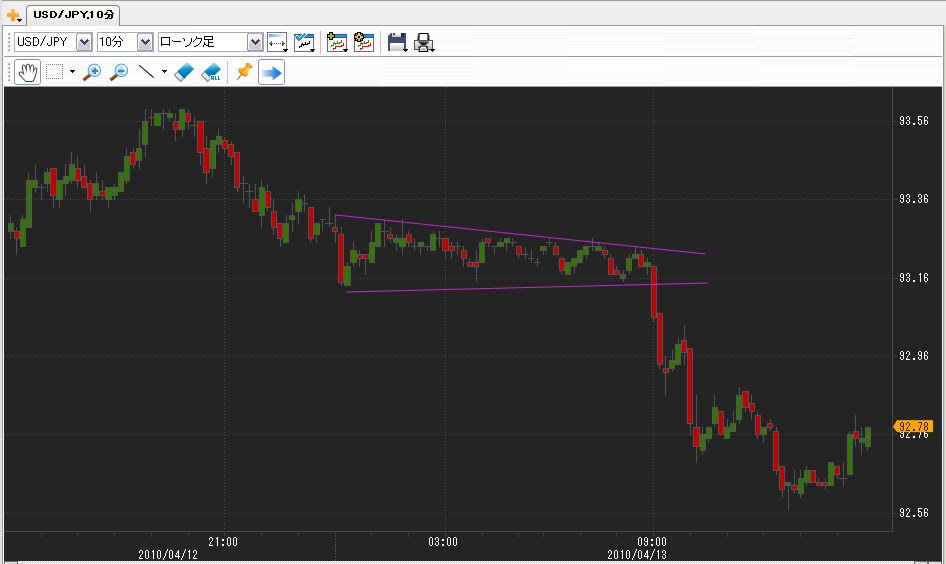
Task: Click the printer icon
Action: click(424, 42)
